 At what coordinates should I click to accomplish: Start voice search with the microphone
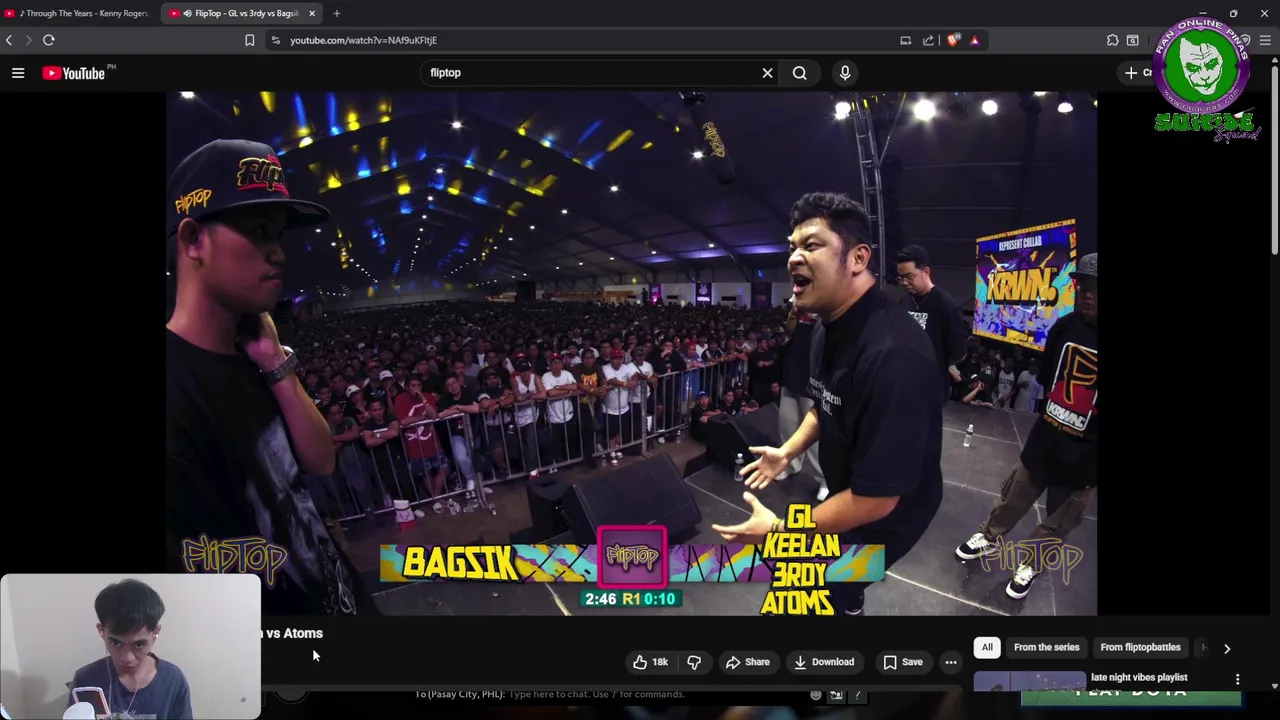845,73
